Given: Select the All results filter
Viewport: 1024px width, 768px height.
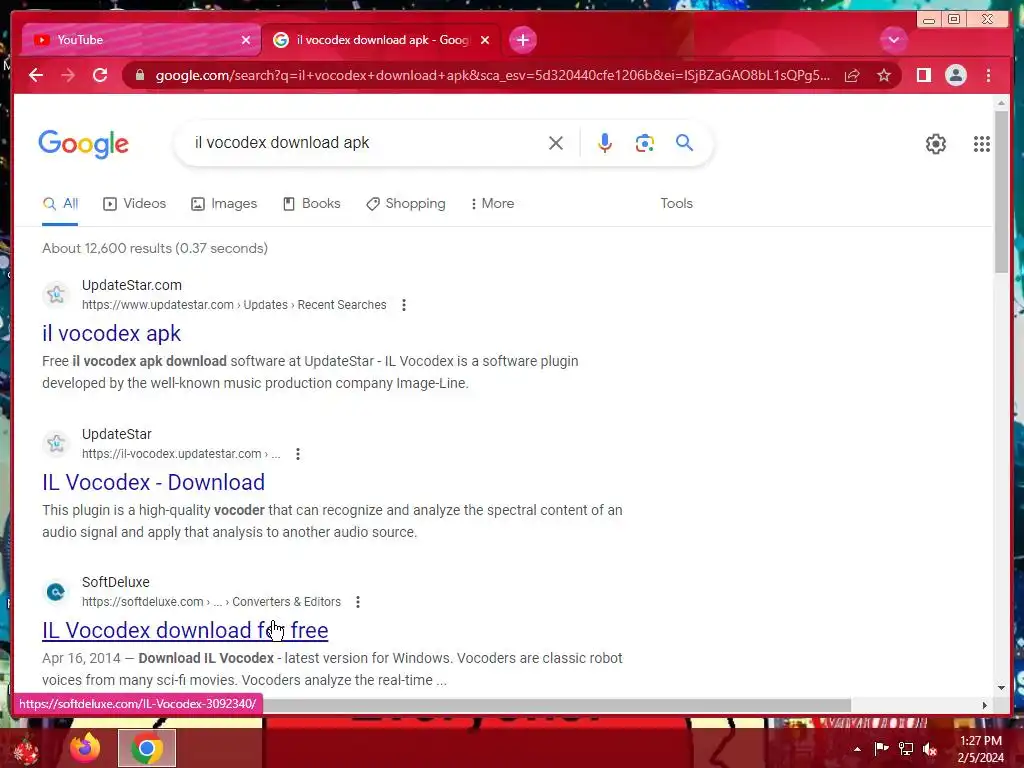Looking at the screenshot, I should click(x=60, y=204).
